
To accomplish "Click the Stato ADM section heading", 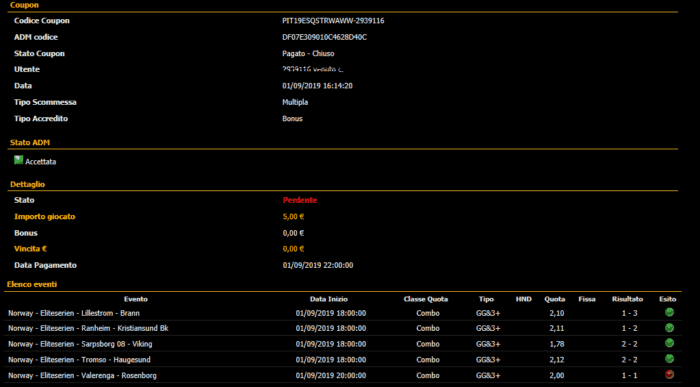I will [x=30, y=143].
